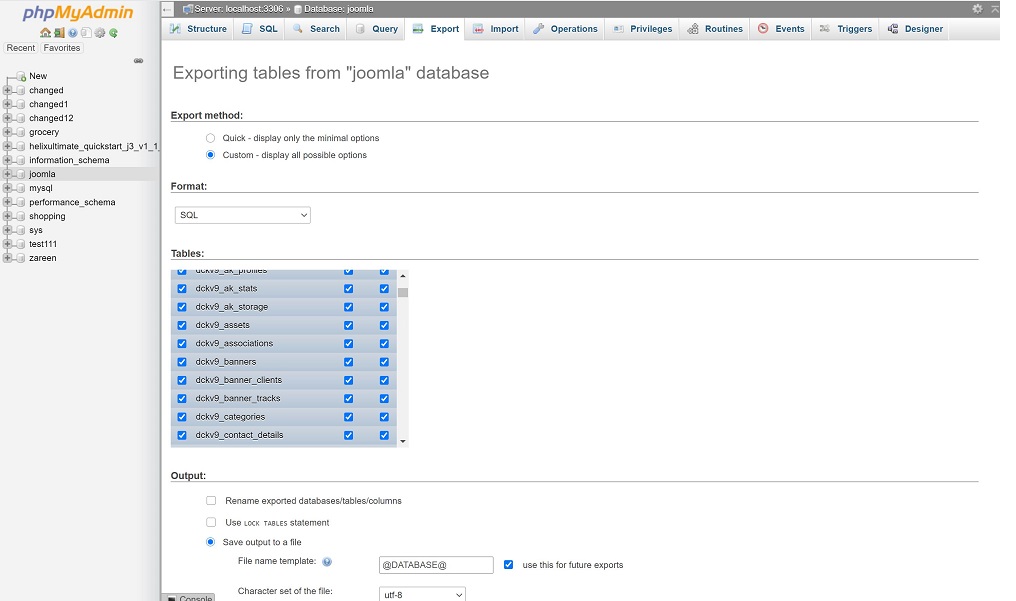This screenshot has height=601, width=1016.
Task: Click the MySQL documentation pages icon
Action: (x=86, y=32)
